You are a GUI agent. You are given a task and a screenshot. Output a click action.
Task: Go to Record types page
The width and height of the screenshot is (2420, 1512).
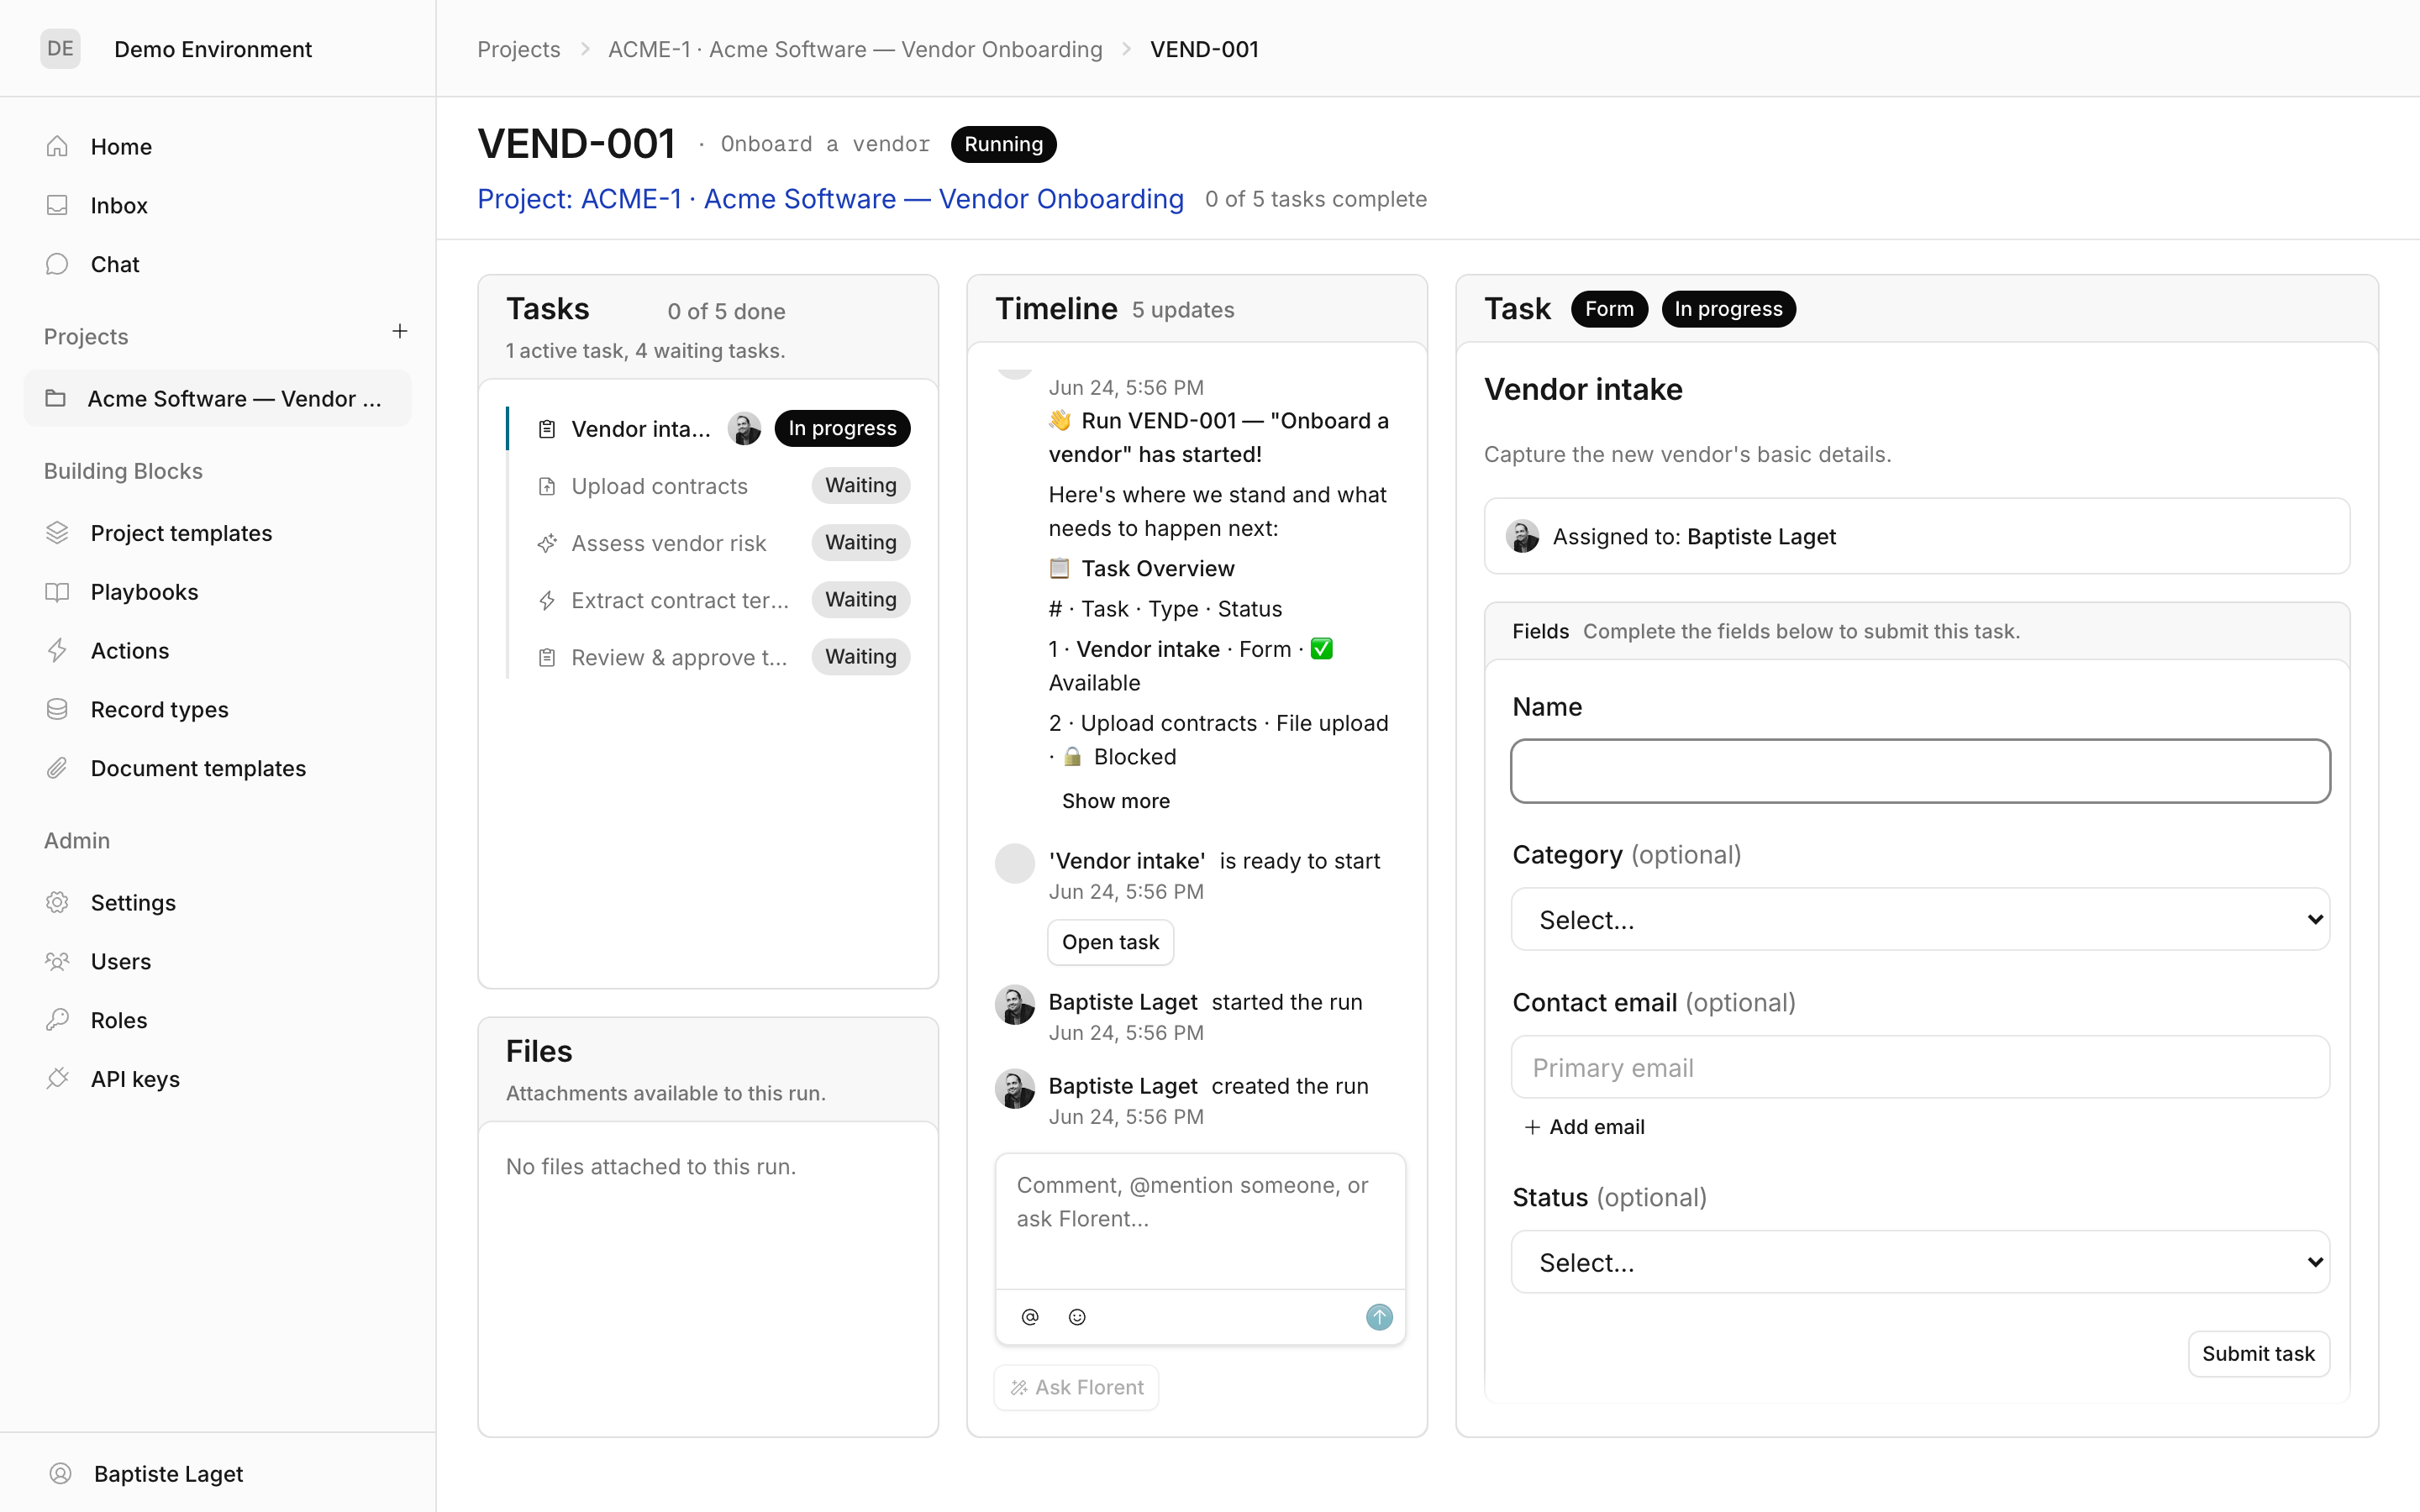click(x=217, y=709)
